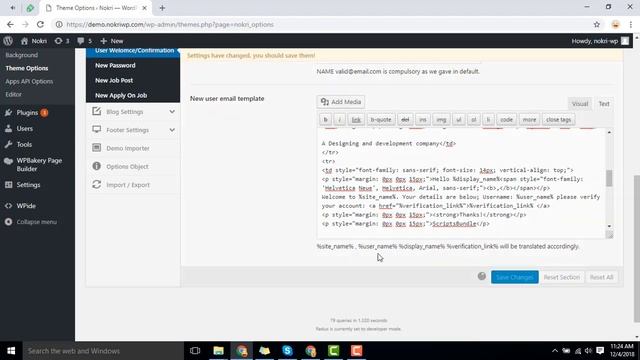
Task: Click the email template editor scrollbar thumb
Action: [609, 178]
